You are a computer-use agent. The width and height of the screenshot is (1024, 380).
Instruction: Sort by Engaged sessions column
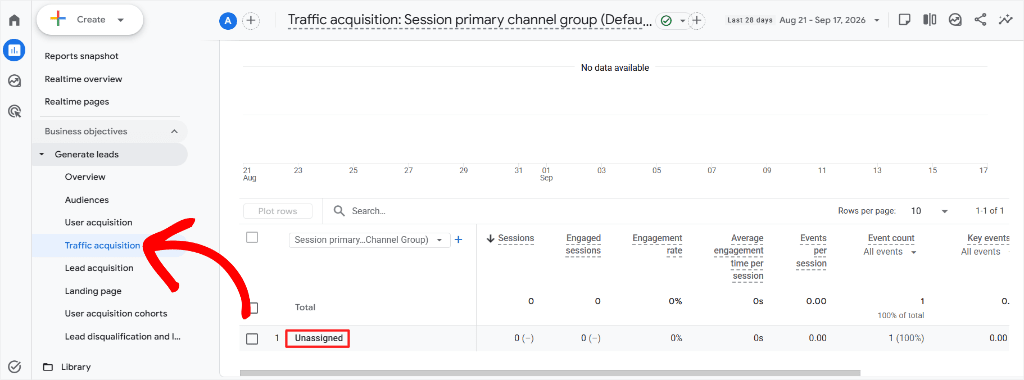click(x=583, y=244)
